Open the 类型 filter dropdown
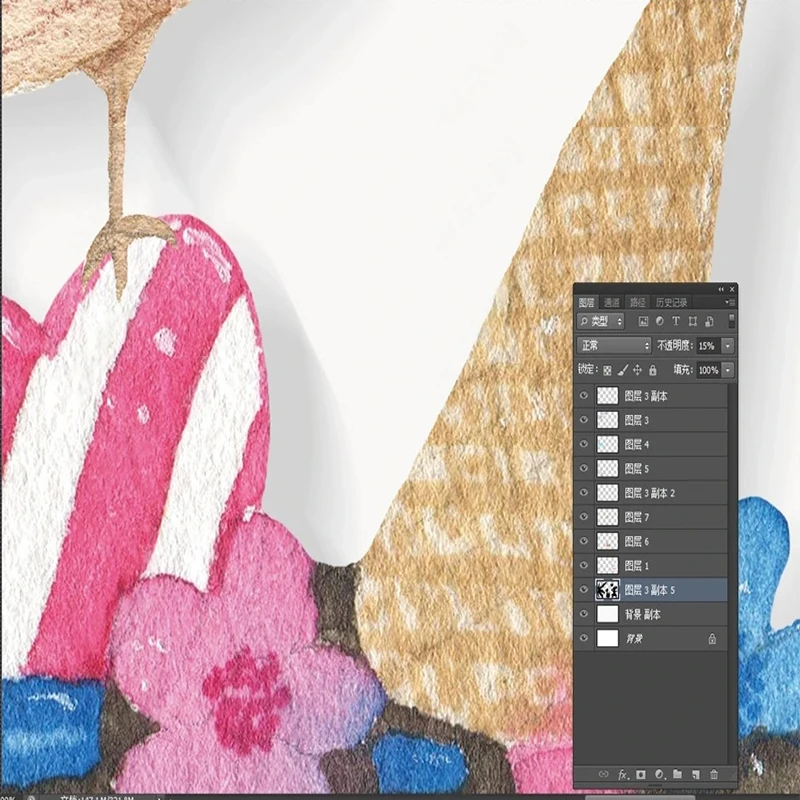Viewport: 800px width, 800px height. pos(601,321)
